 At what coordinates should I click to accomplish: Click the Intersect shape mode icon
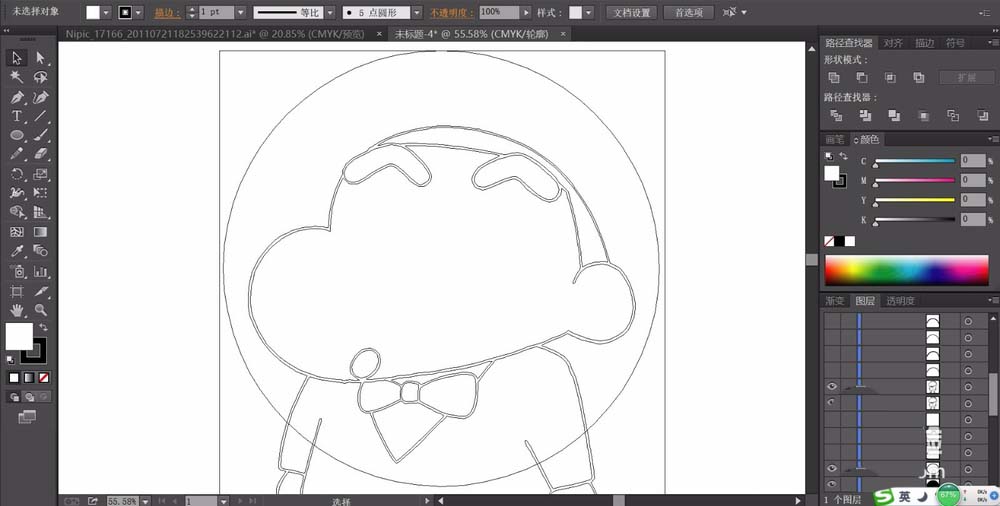(890, 78)
